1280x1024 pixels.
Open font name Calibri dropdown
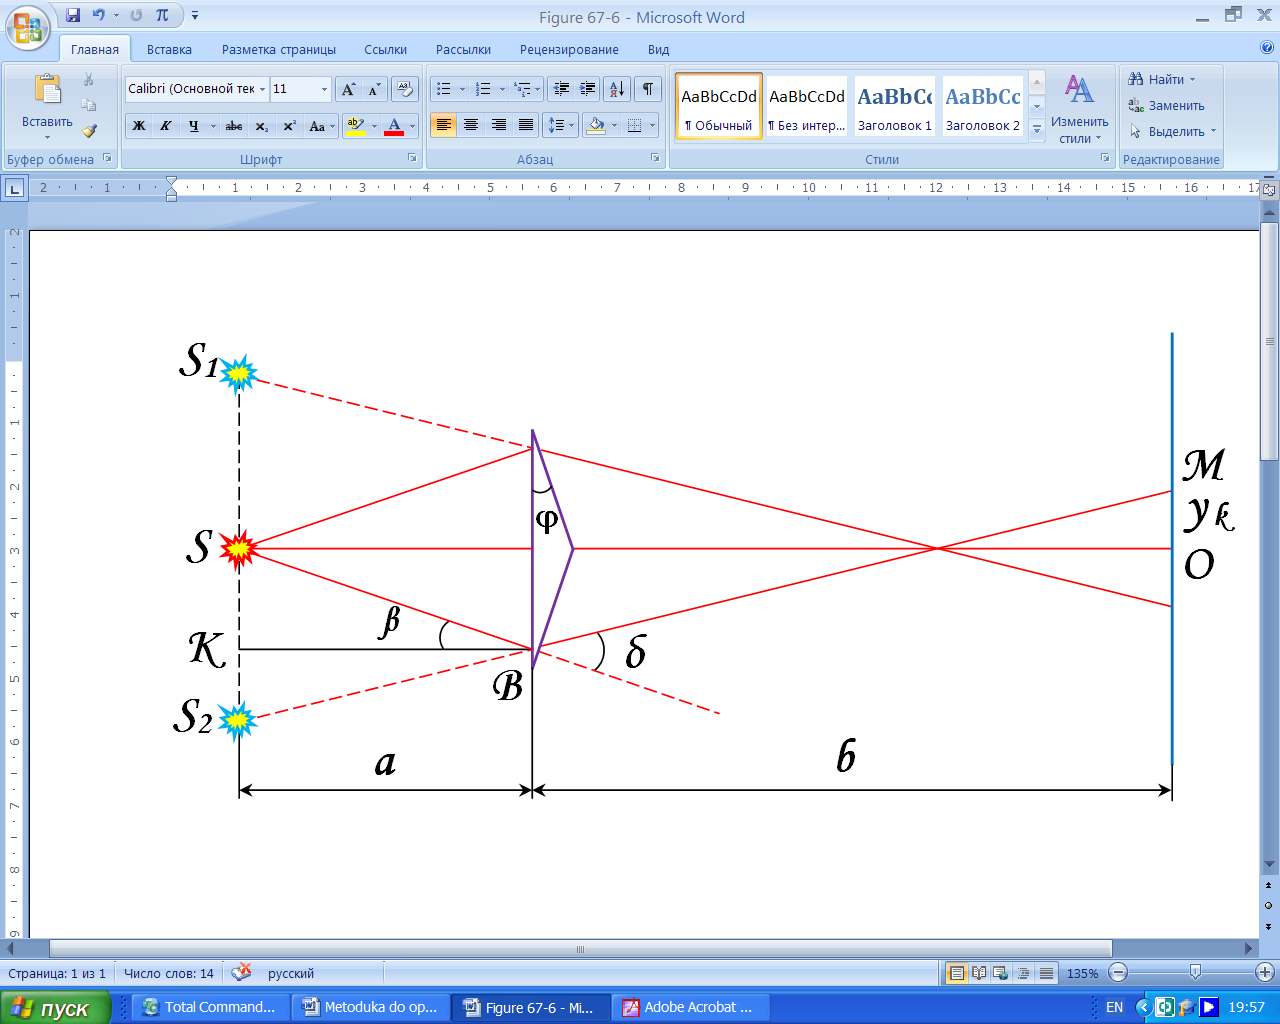coord(263,89)
